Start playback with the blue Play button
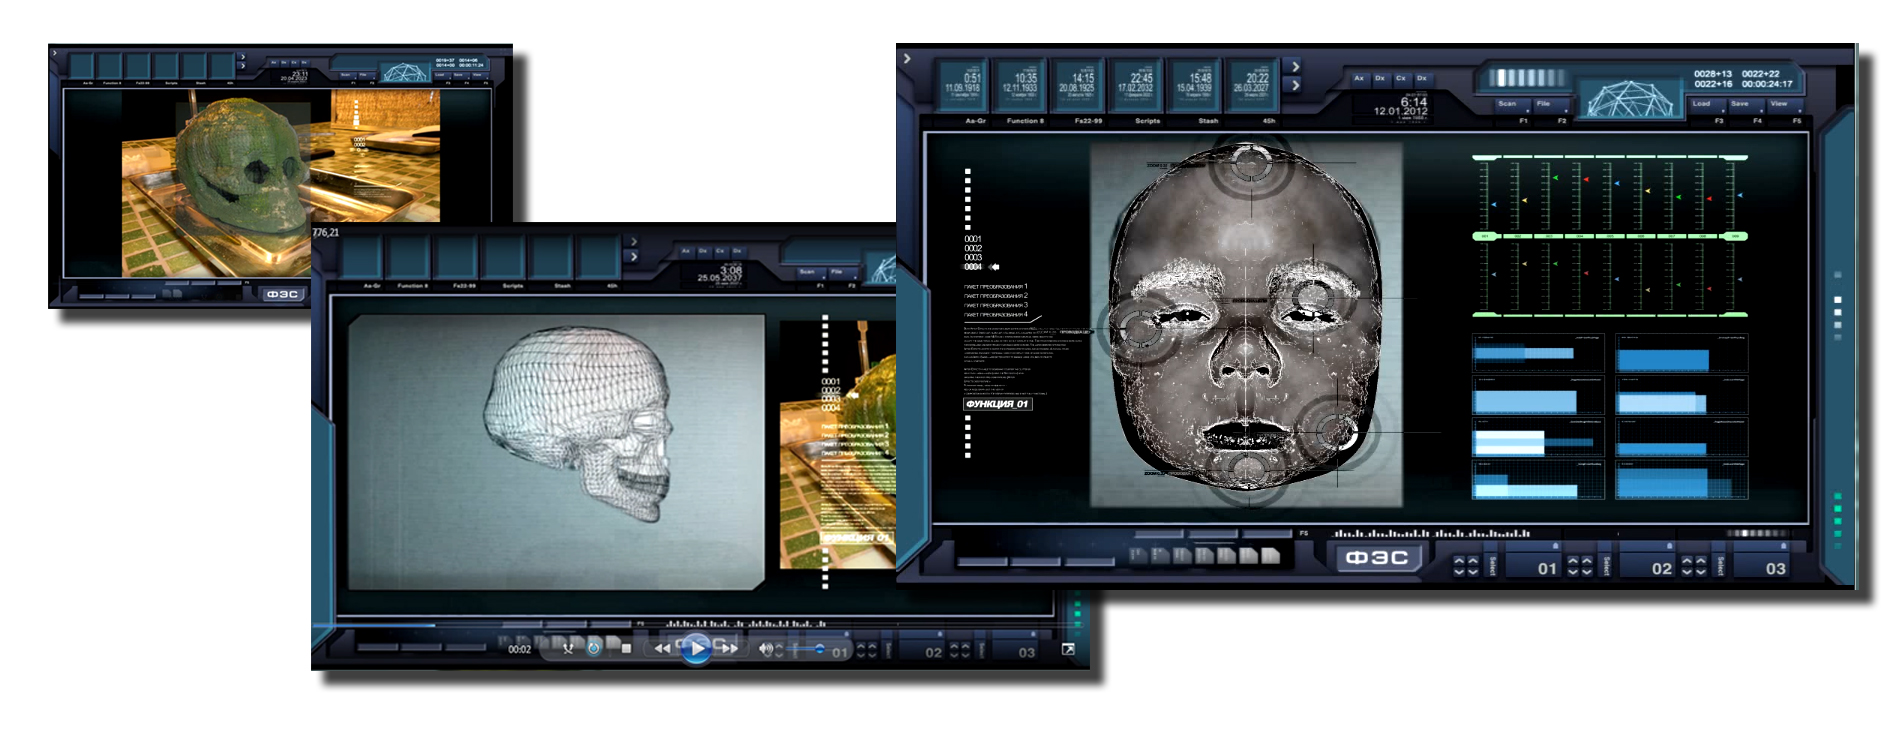This screenshot has width=1894, height=748. click(x=697, y=649)
